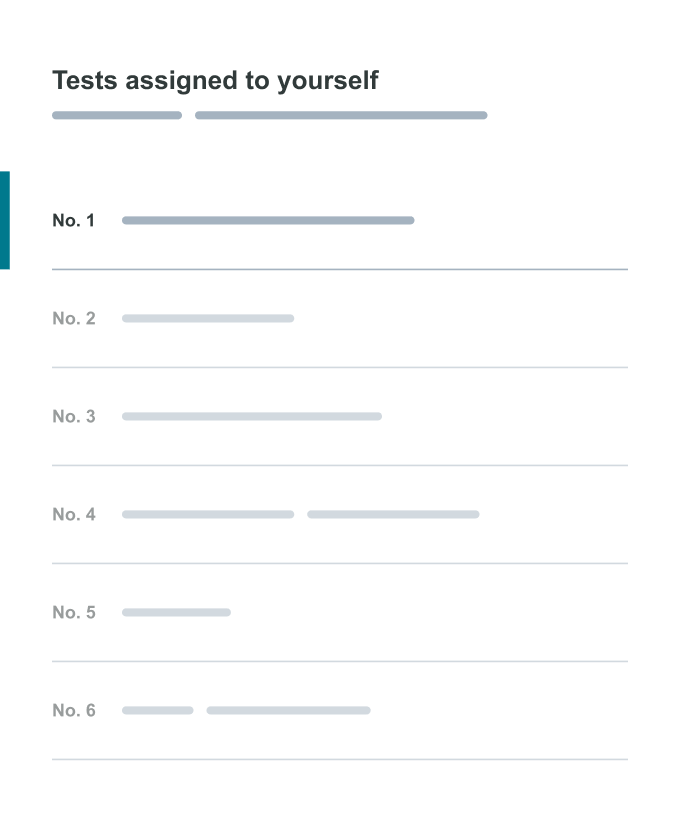Select the "No. 2" row label
The width and height of the screenshot is (680, 840).
coord(74,318)
